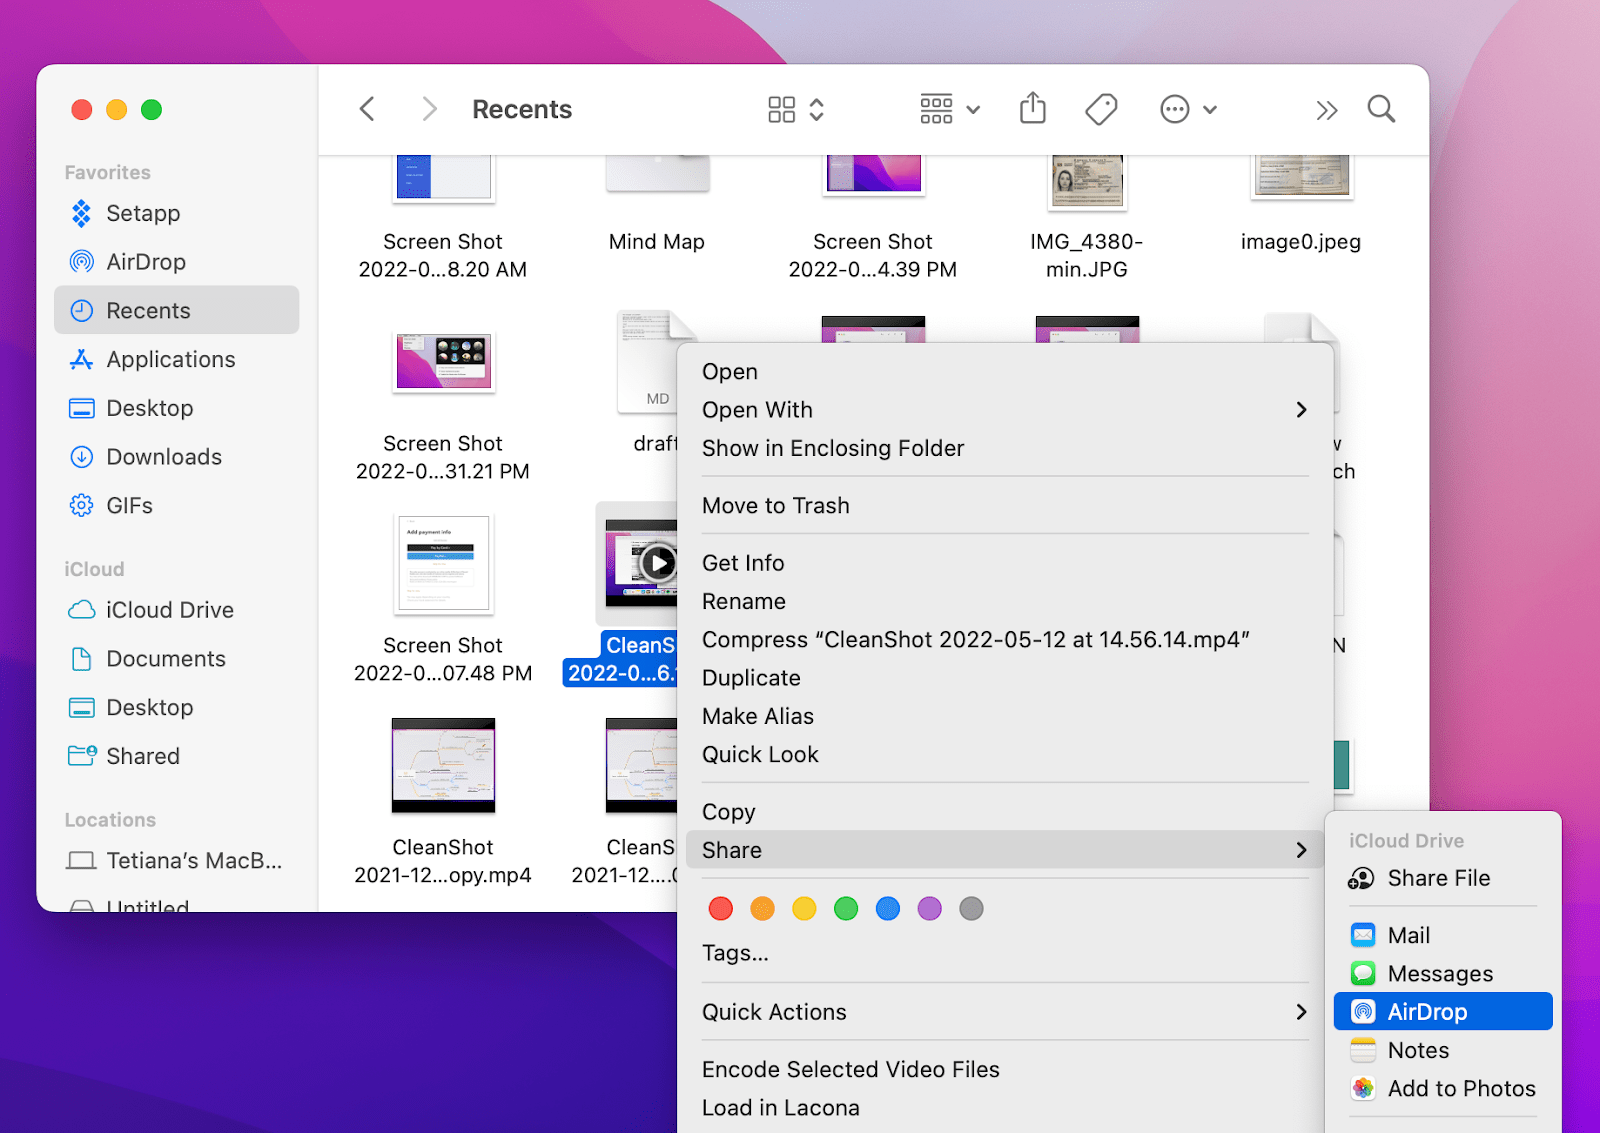Open Finder search with the magnifier icon
This screenshot has width=1600, height=1133.
click(x=1381, y=109)
